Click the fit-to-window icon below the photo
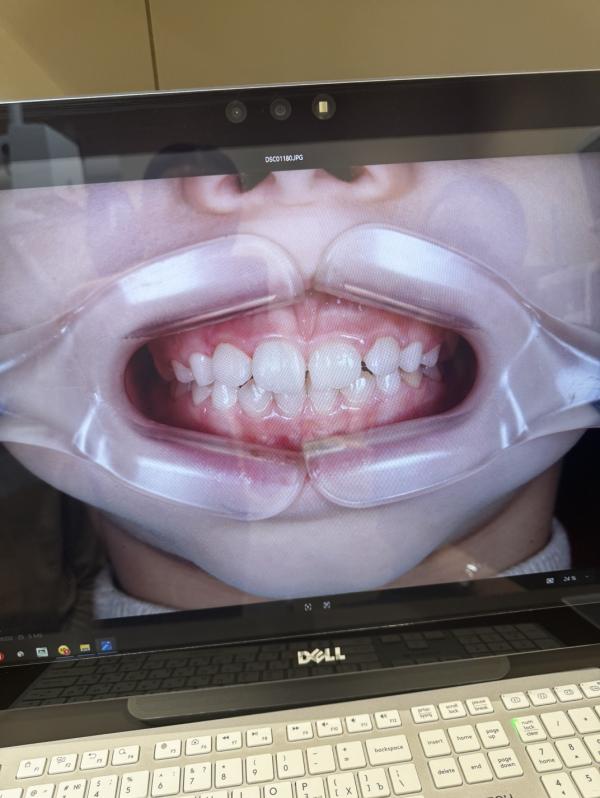The height and width of the screenshot is (798, 600). pyautogui.click(x=308, y=606)
